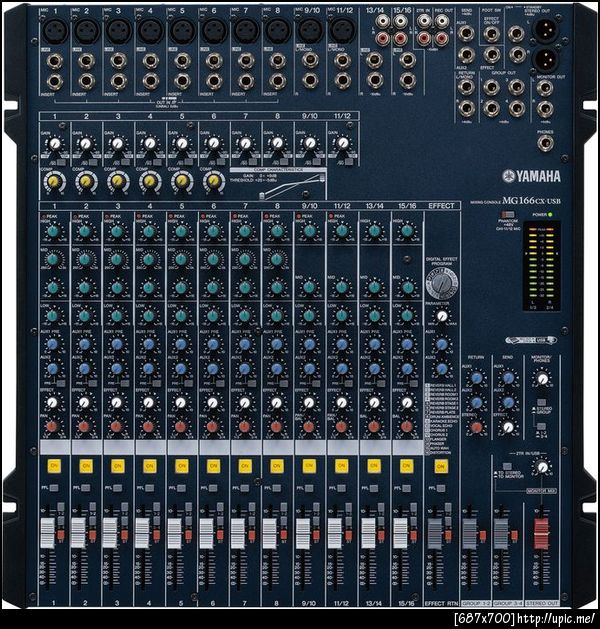The image size is (600, 629).
Task: Click channel 6 yellow COMP knob
Action: 214,182
